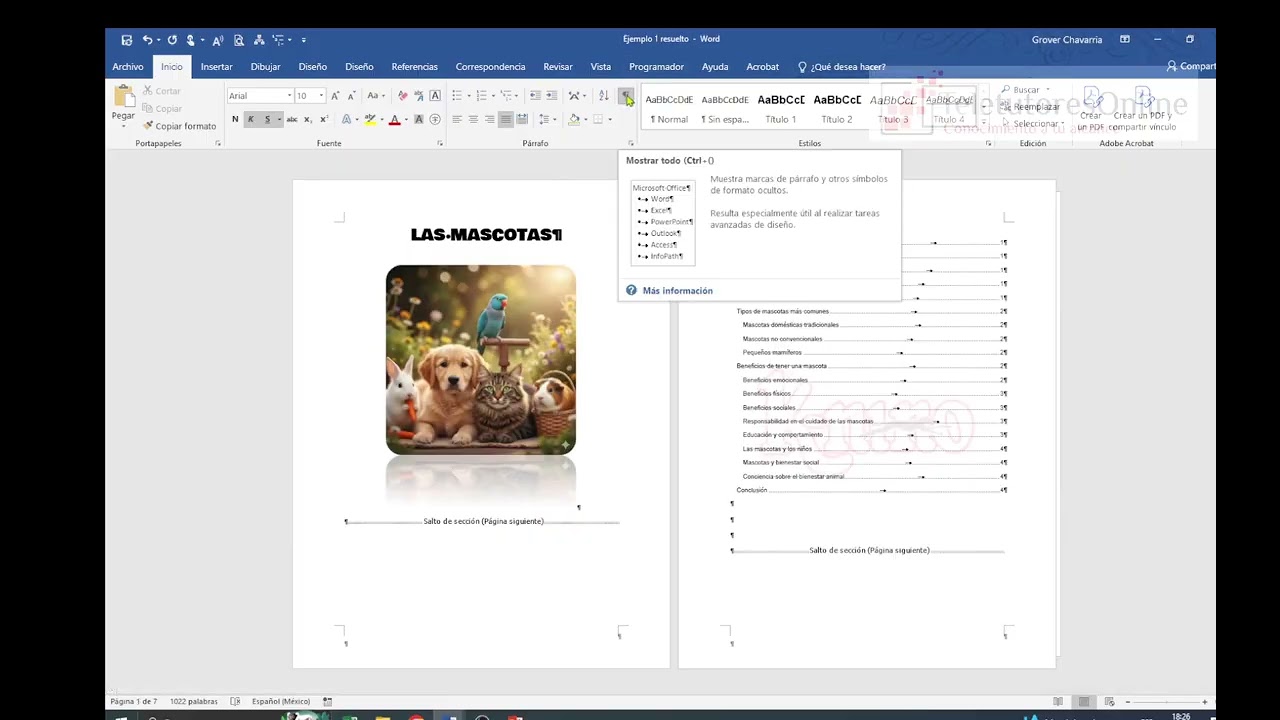Open numbering list library dropdown
This screenshot has height=720, width=1280.
[494, 96]
